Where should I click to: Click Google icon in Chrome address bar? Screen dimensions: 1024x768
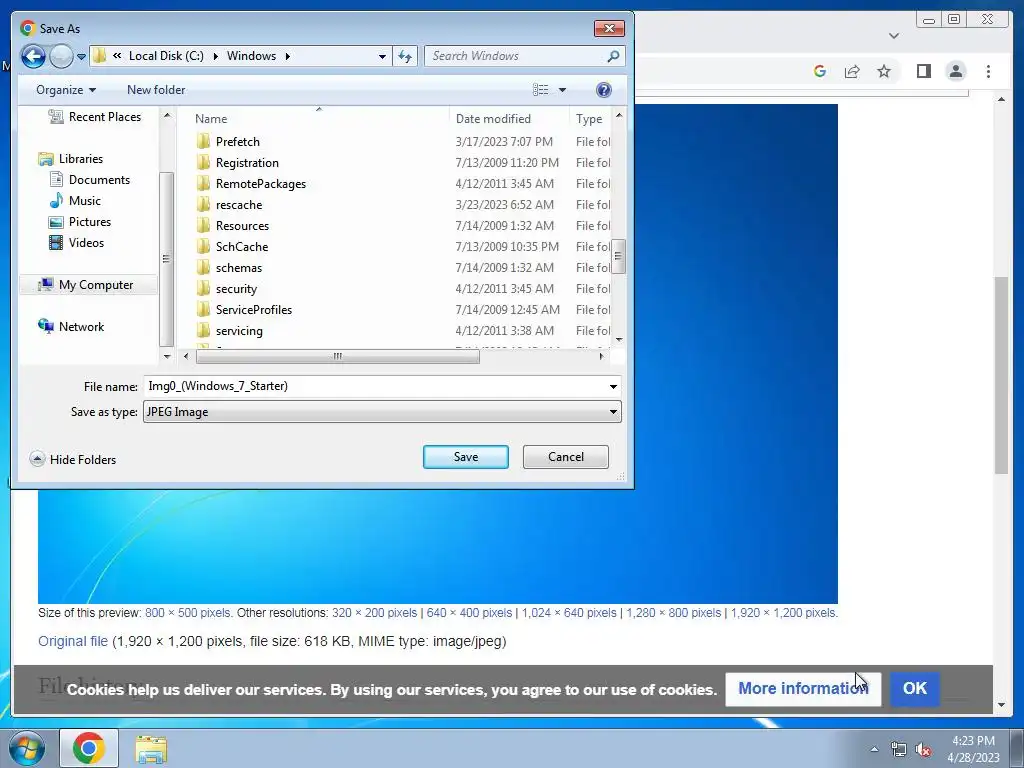[x=820, y=71]
